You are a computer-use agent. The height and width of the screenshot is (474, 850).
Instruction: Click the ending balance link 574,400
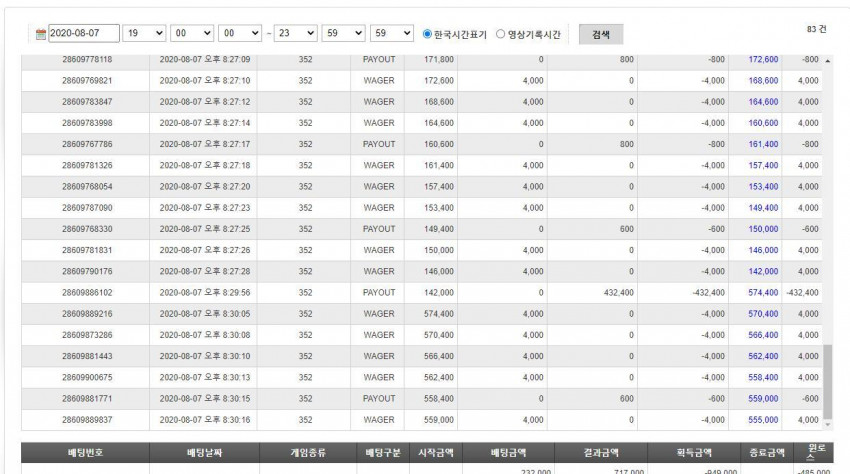tap(763, 292)
